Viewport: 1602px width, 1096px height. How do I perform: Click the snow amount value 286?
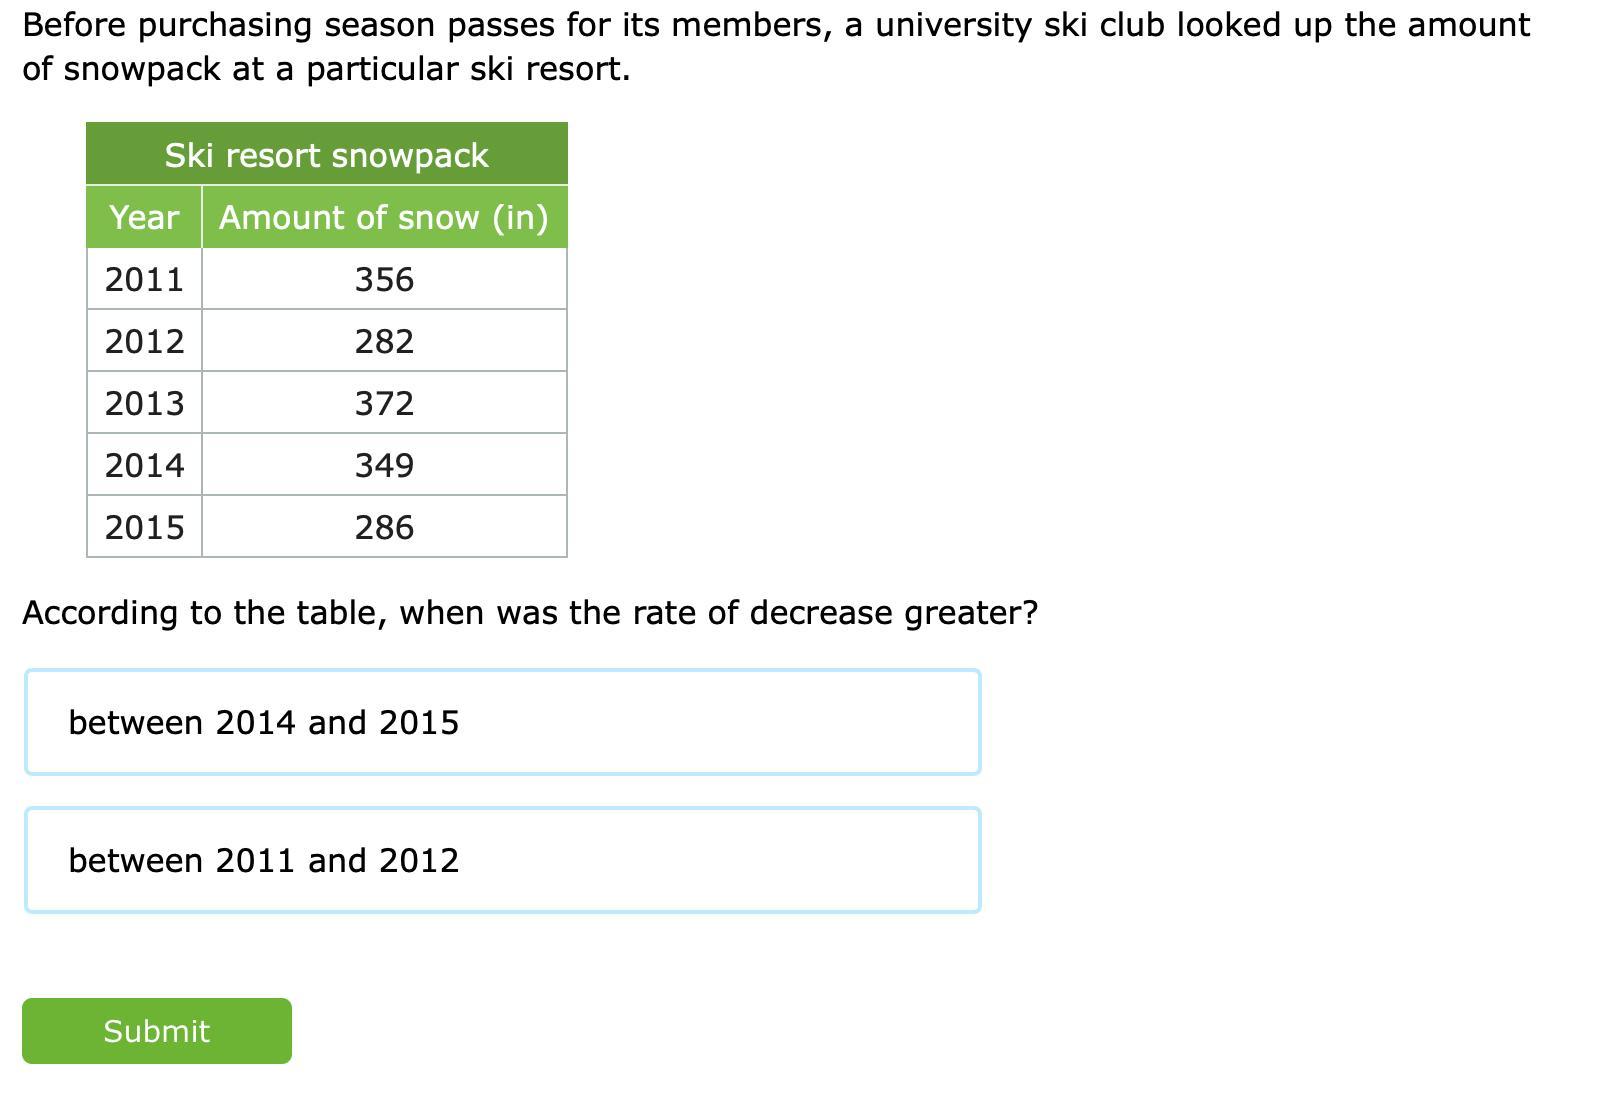tap(384, 527)
